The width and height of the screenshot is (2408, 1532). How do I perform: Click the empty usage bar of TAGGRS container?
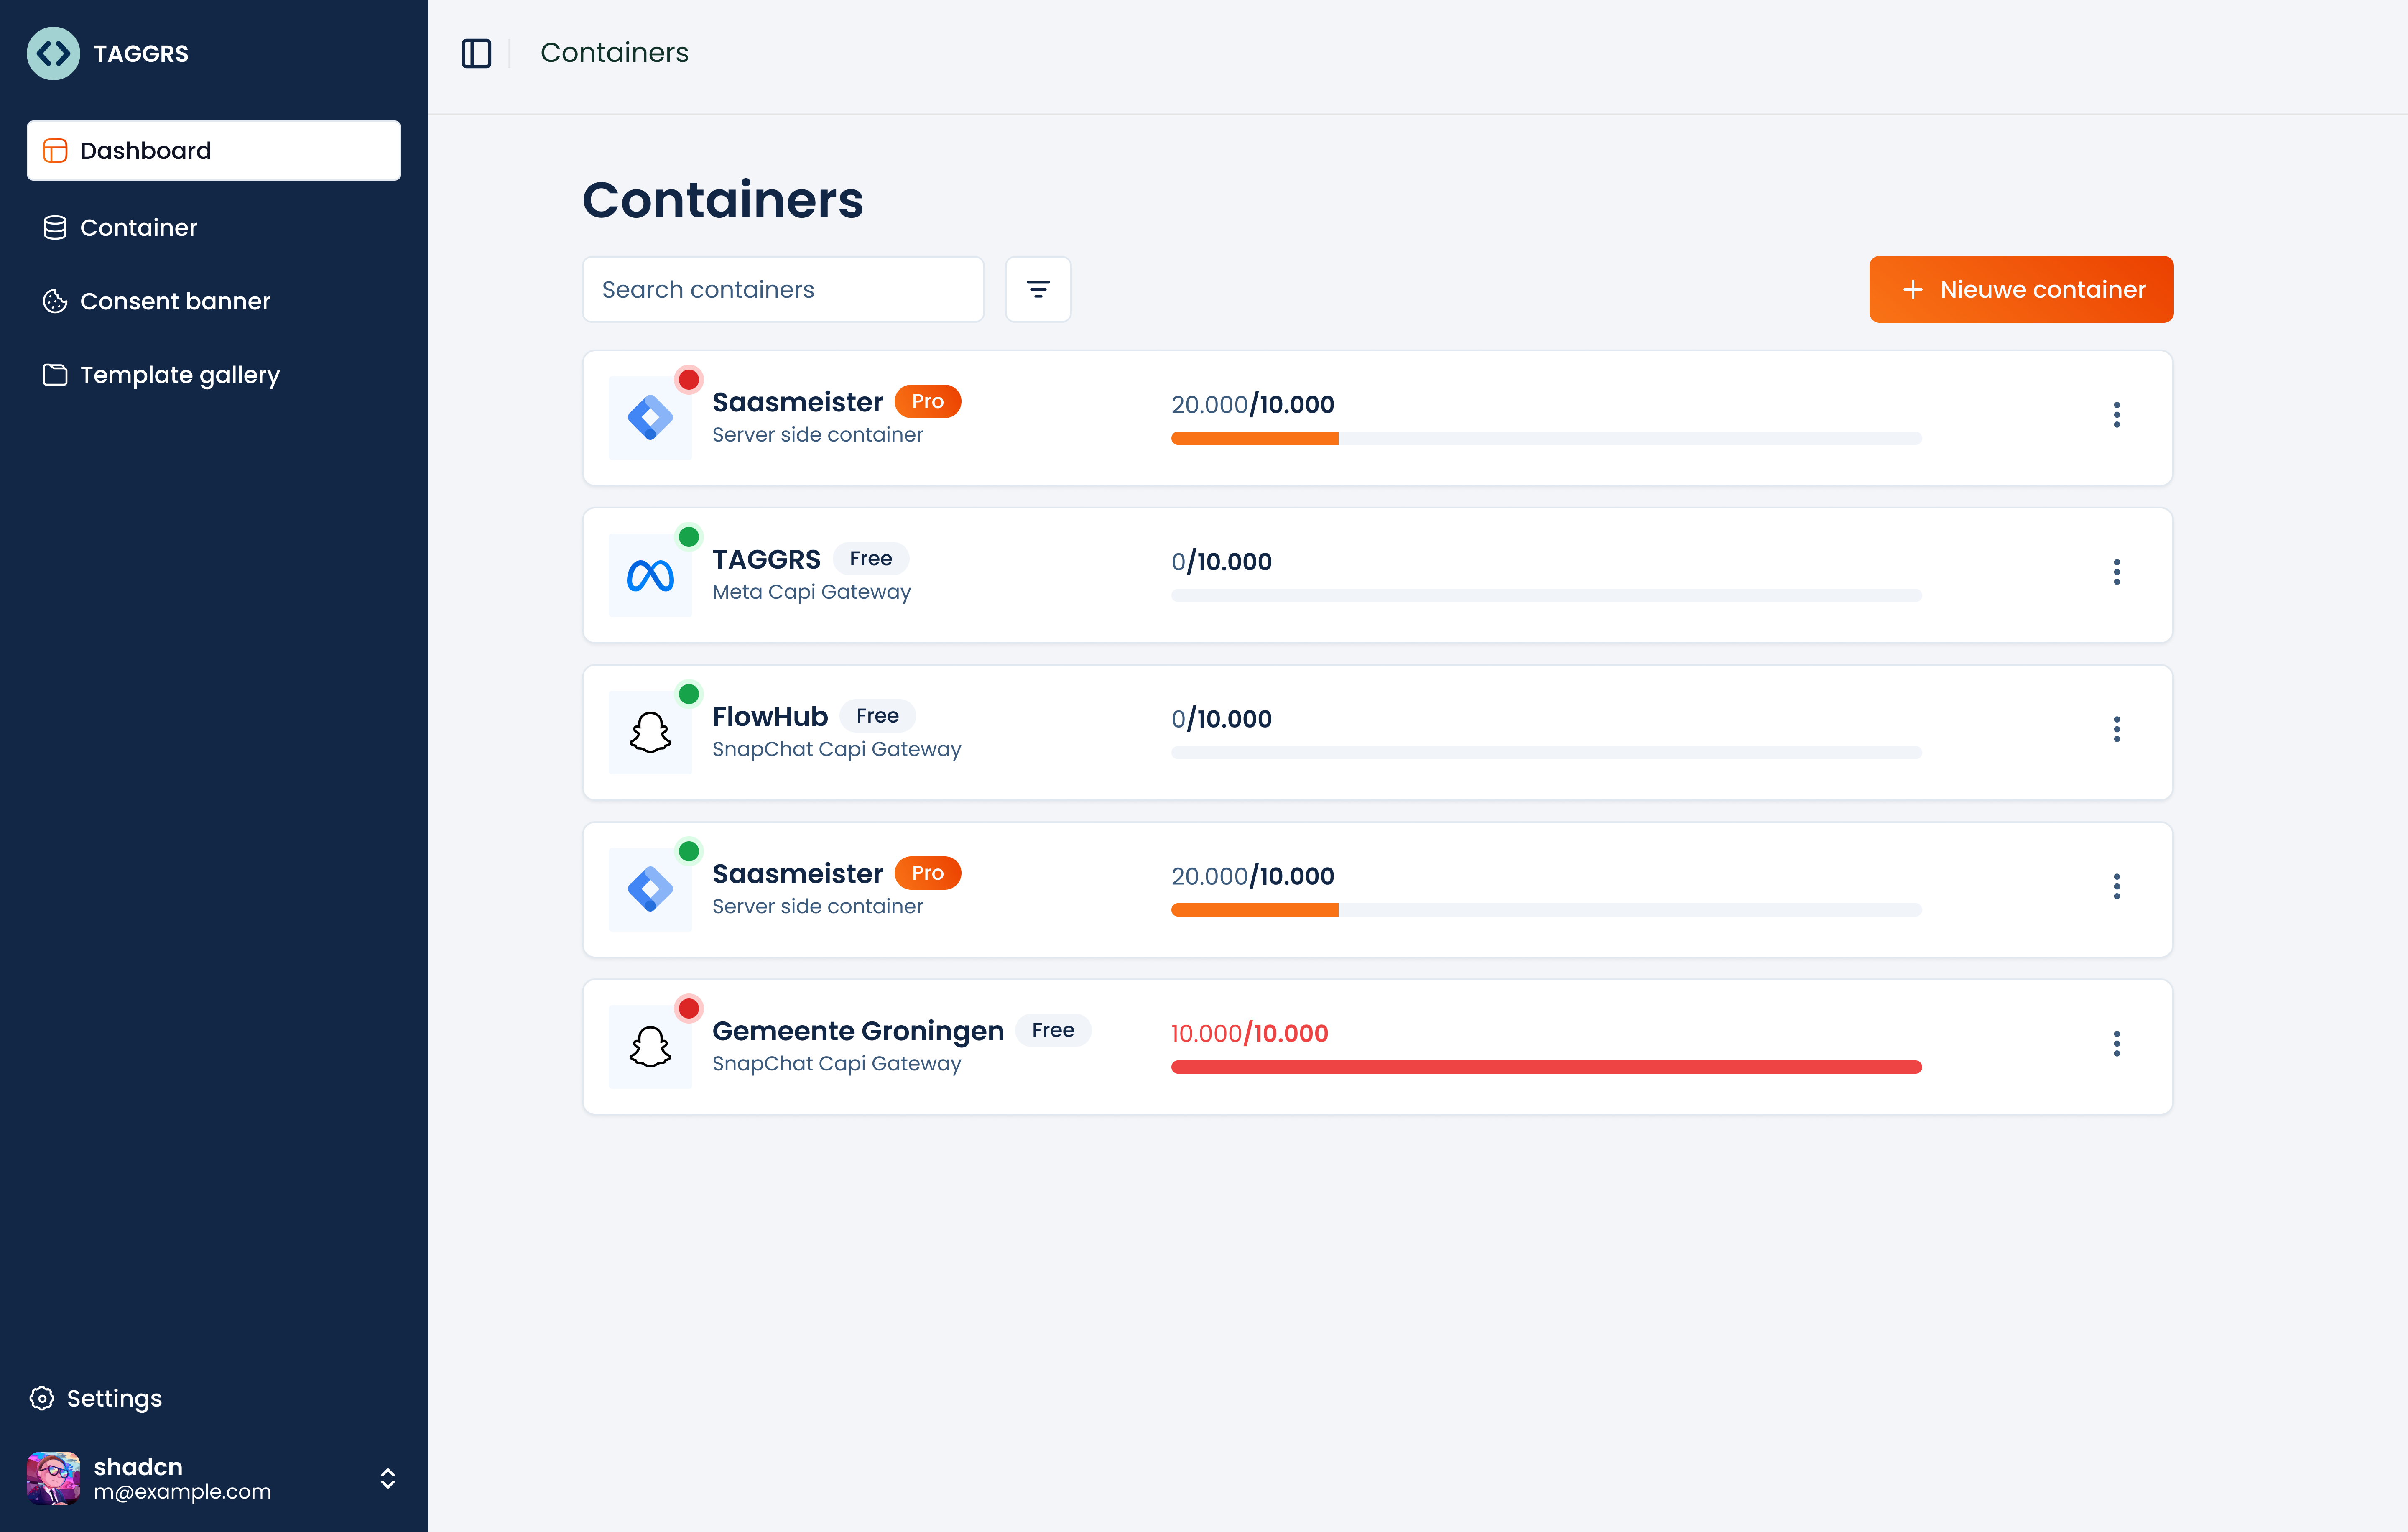tap(1546, 595)
